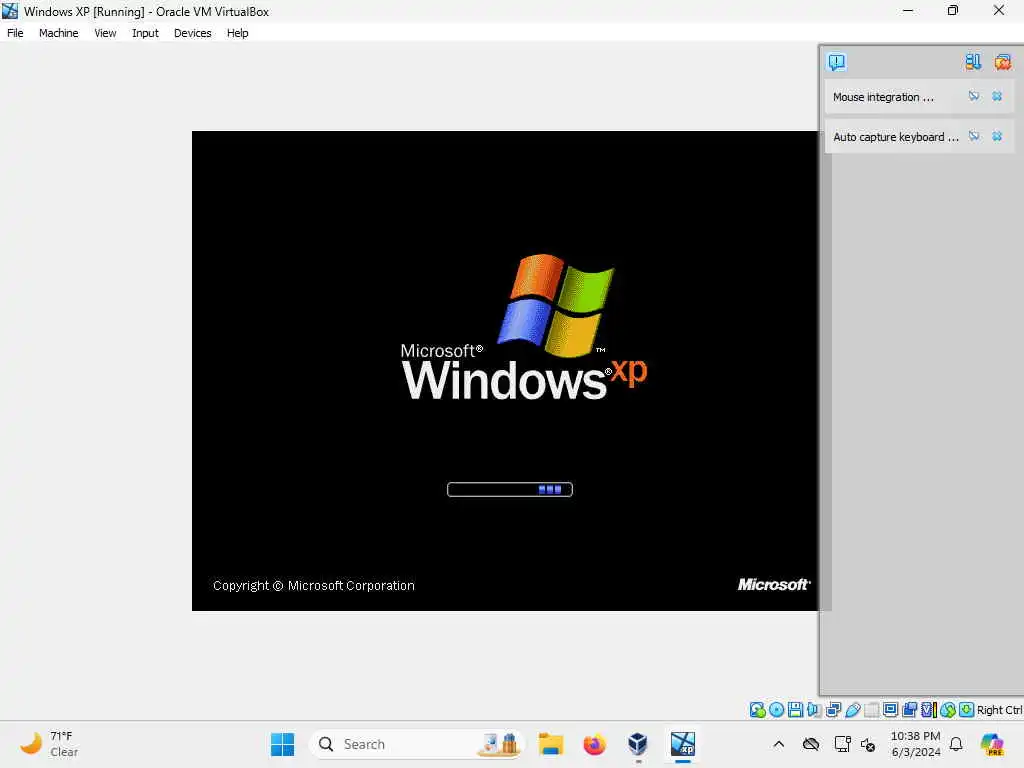Minimize the VirtualBox window
1024x768 pixels.
pos(908,10)
